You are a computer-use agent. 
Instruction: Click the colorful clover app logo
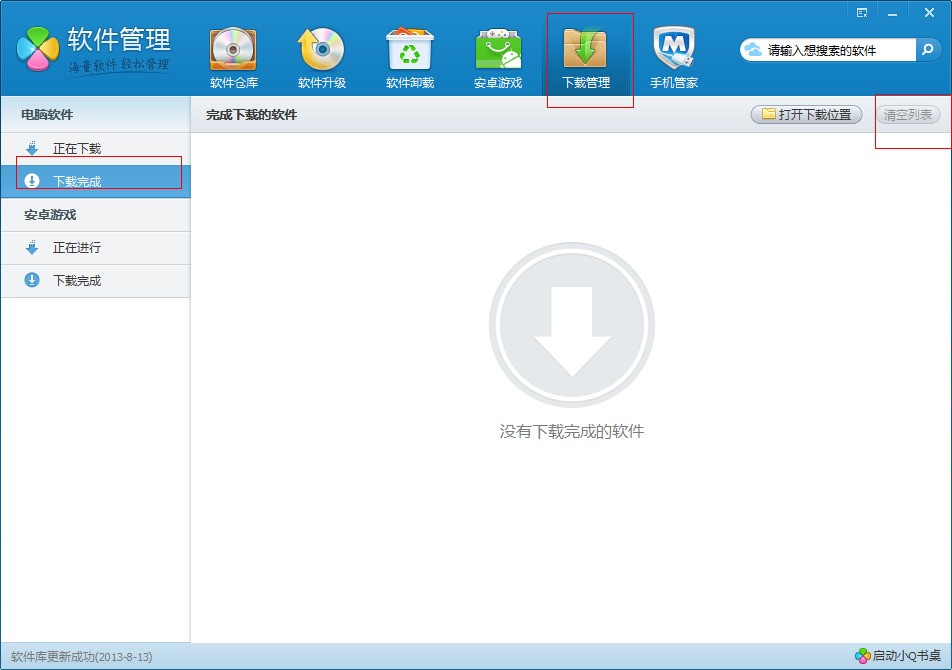[38, 49]
